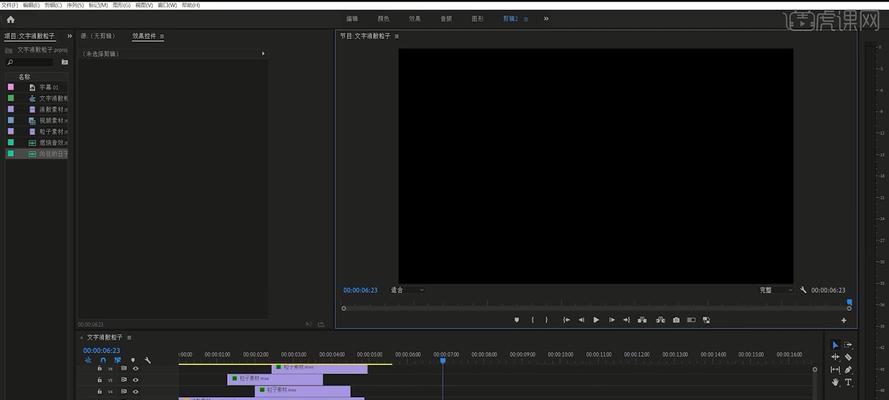Select the Ripple Edit tool
This screenshot has height=400, width=889.
[835, 357]
